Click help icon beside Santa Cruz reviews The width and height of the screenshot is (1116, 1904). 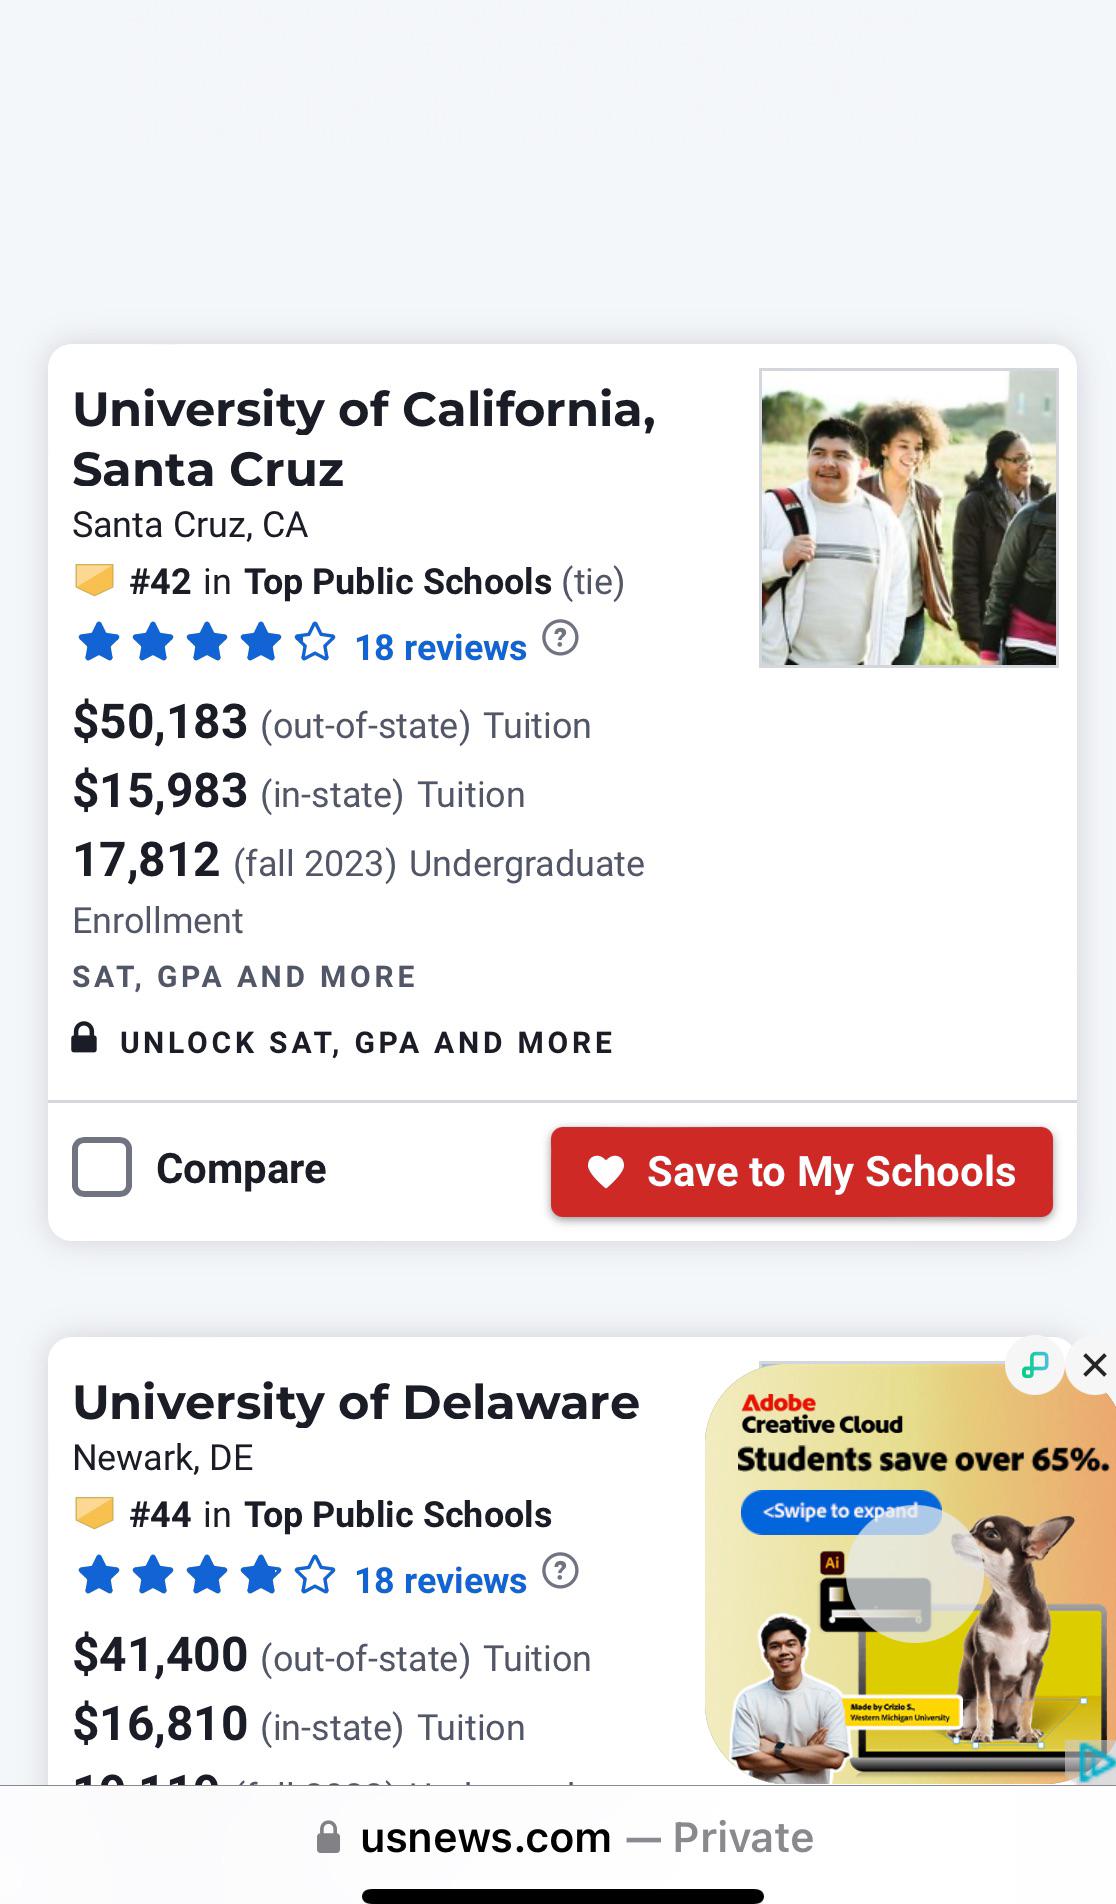[560, 638]
